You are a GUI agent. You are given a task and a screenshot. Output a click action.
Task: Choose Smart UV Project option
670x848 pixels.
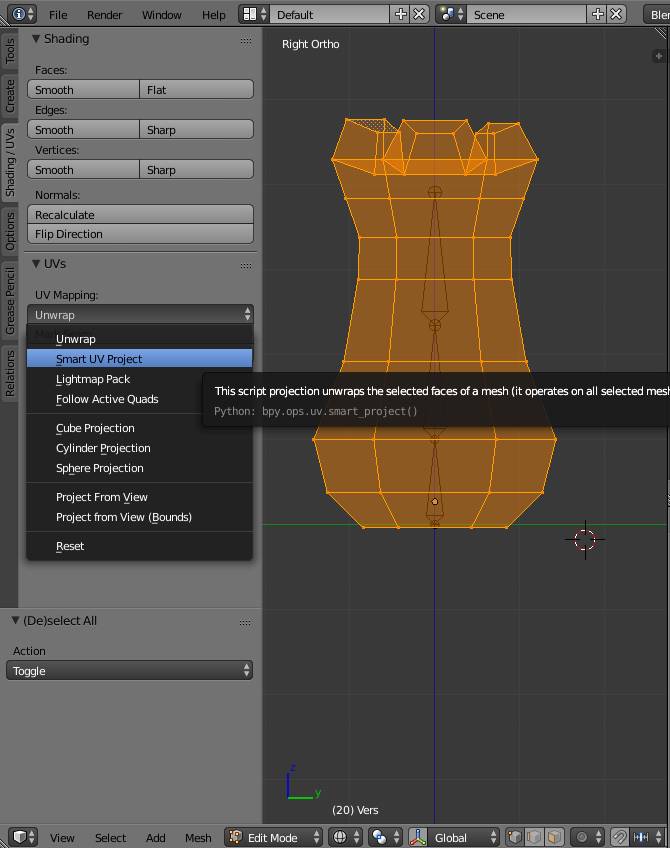(x=140, y=359)
